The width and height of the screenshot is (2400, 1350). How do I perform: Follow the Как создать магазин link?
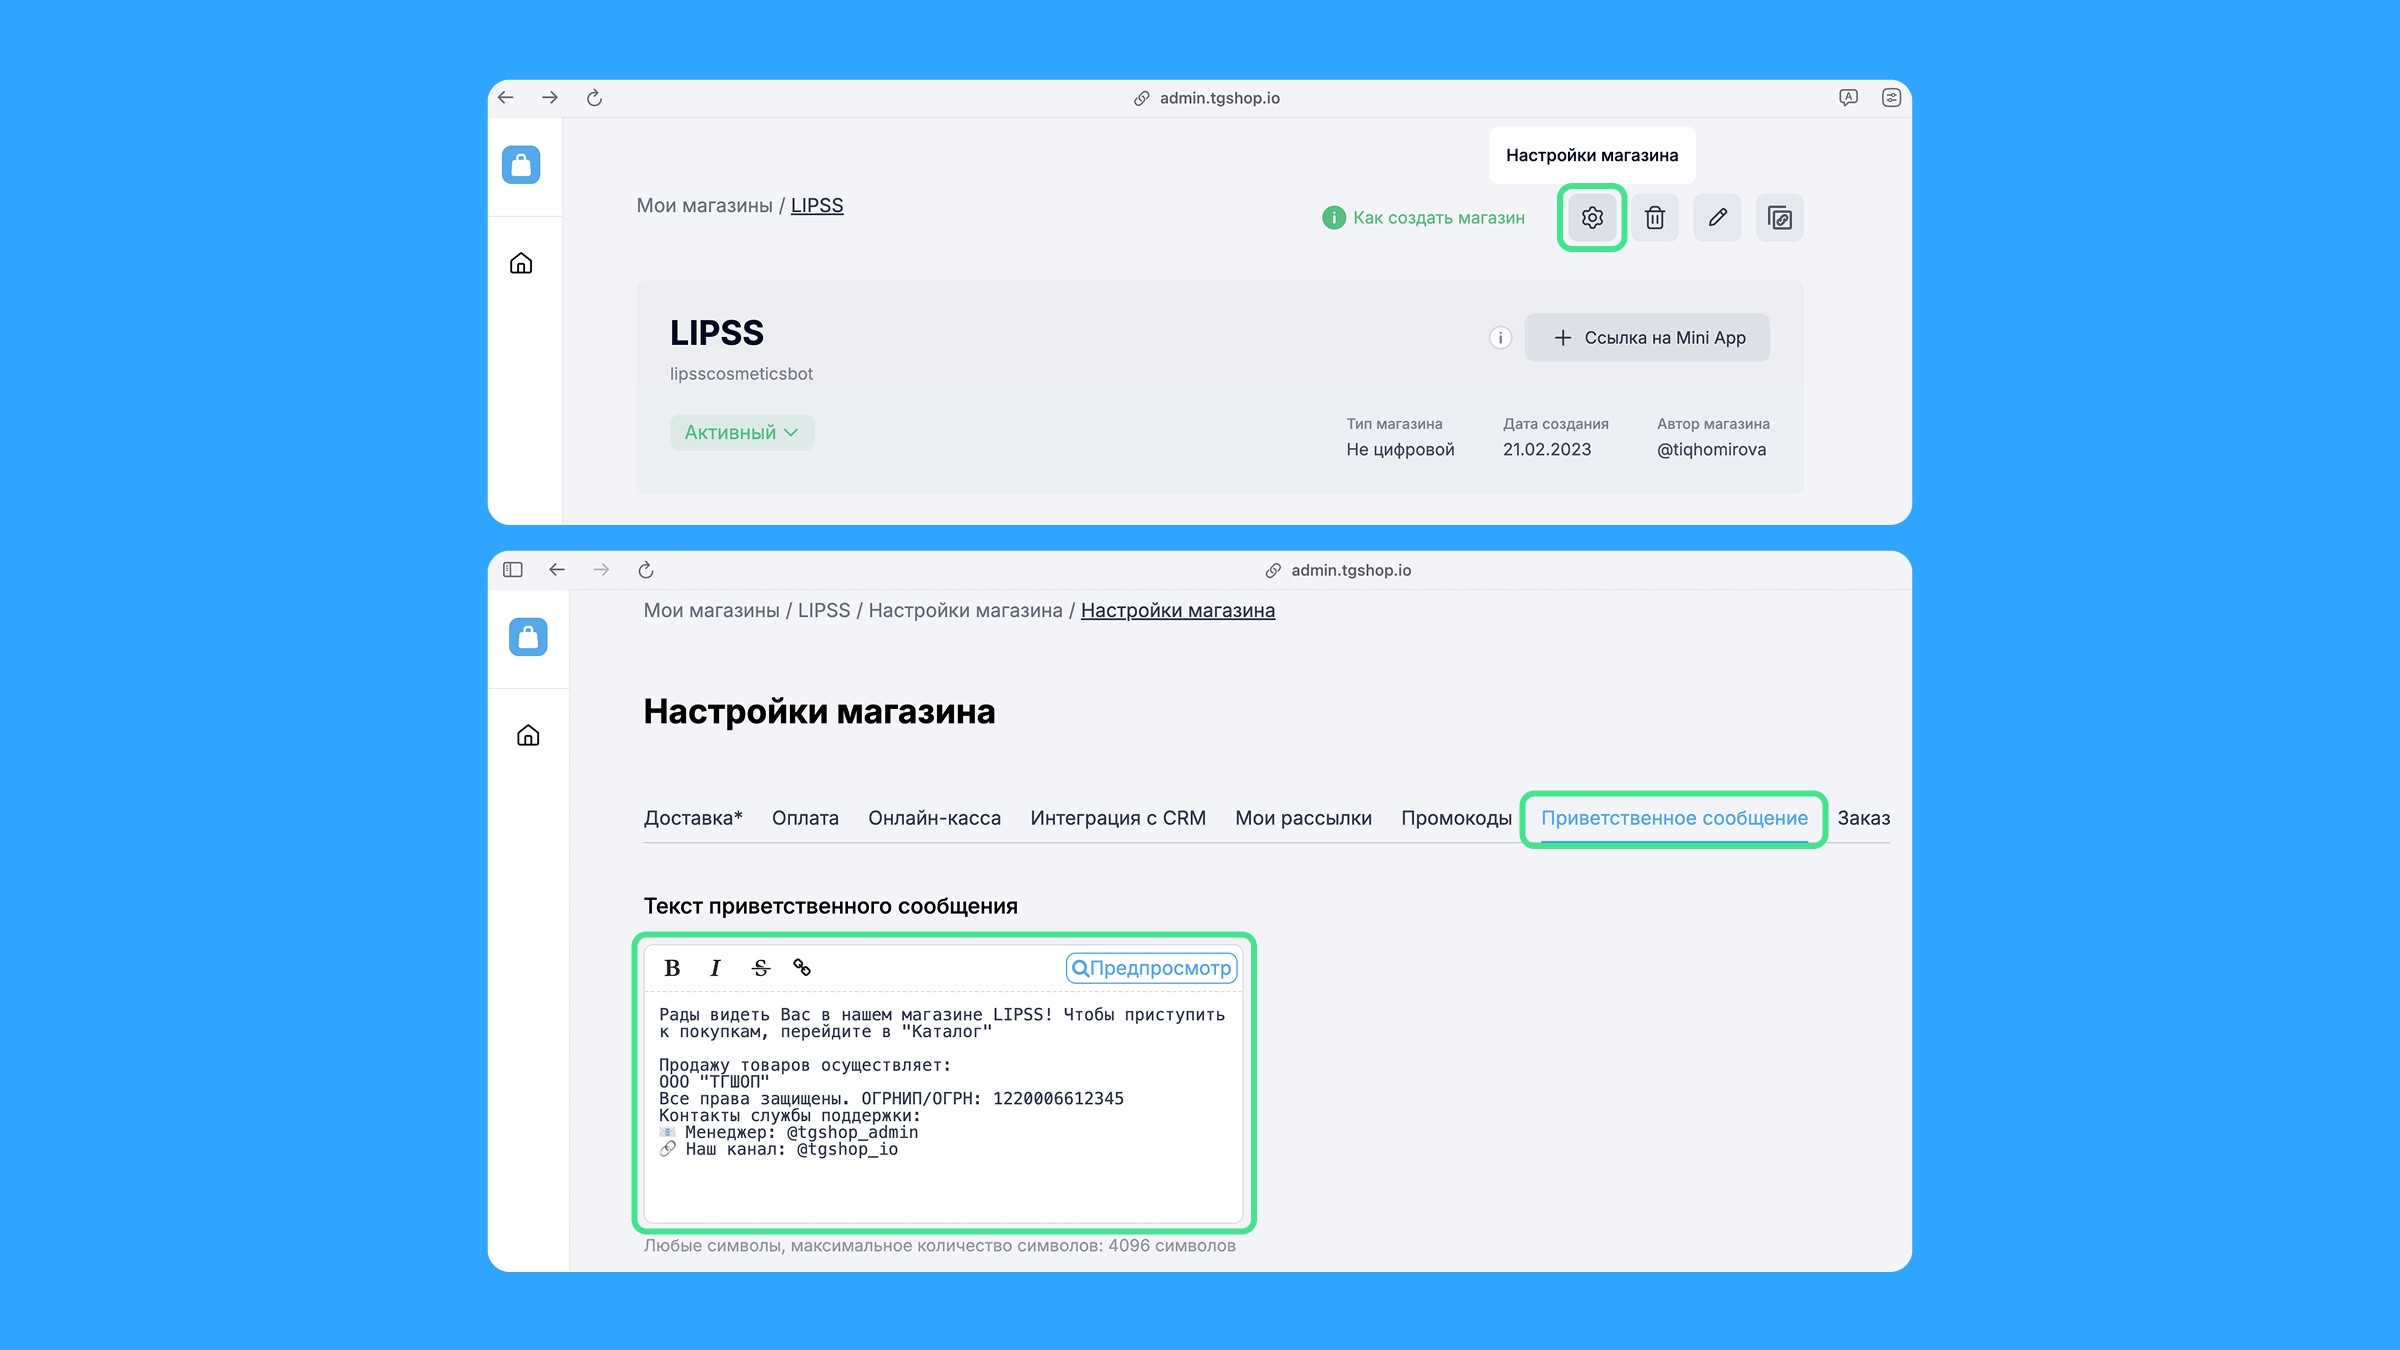pos(1439,217)
